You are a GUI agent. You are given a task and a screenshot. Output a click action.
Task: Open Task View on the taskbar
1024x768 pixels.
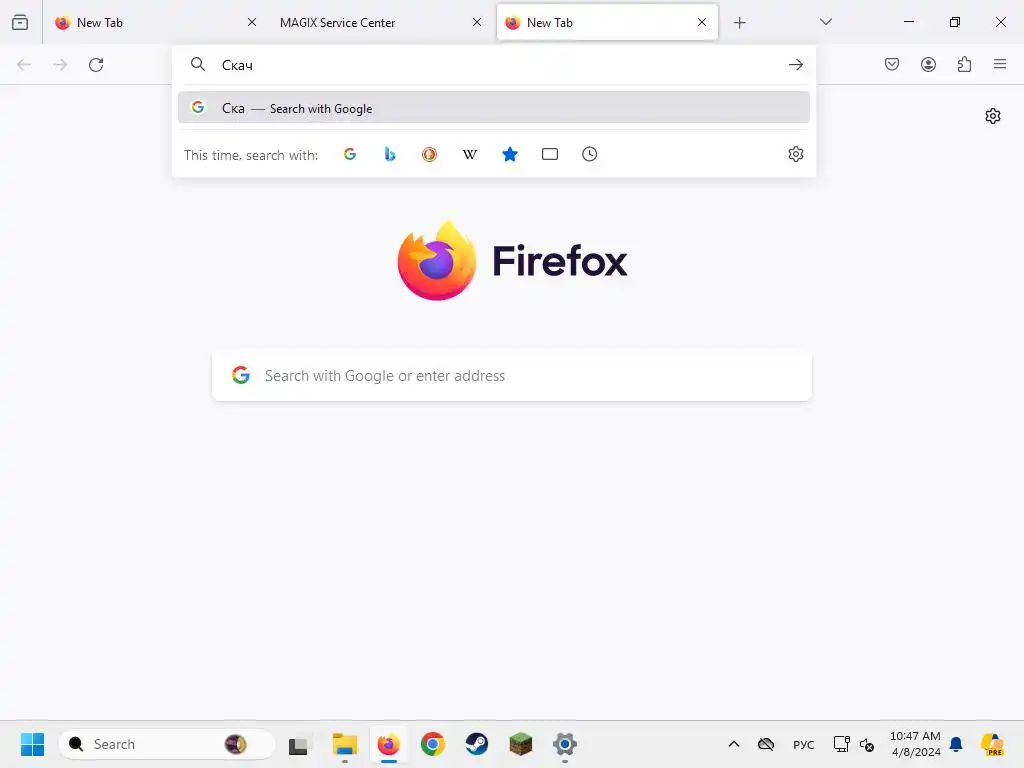299,744
